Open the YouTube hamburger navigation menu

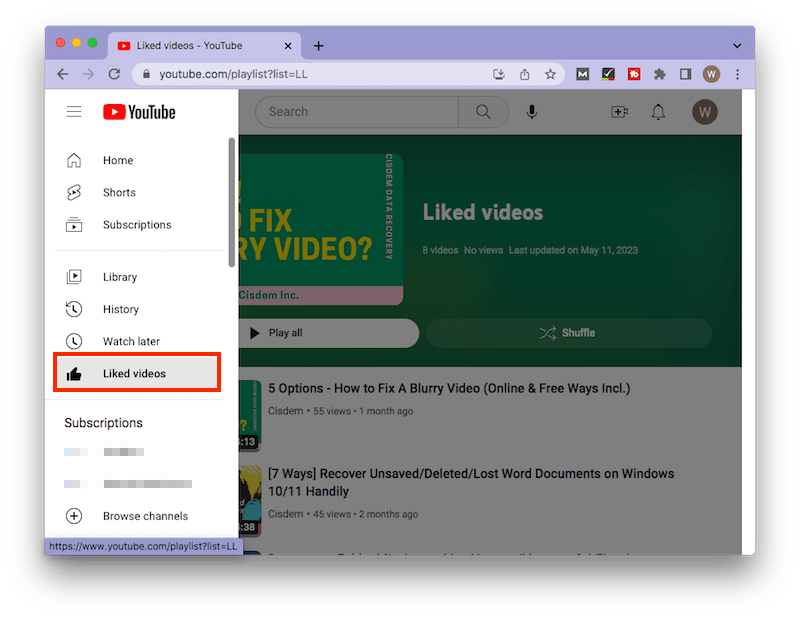(x=73, y=111)
